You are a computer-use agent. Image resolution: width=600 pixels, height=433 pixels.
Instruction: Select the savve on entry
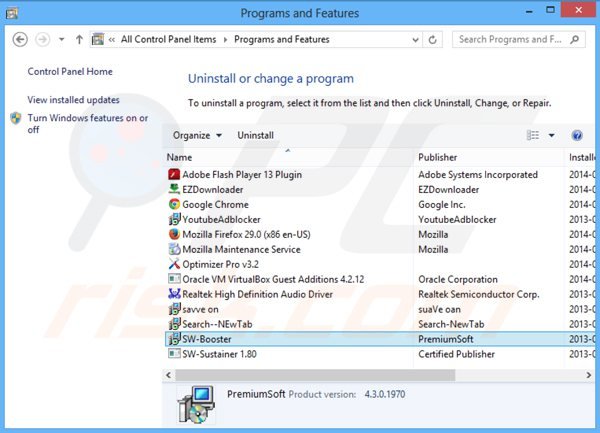point(200,309)
